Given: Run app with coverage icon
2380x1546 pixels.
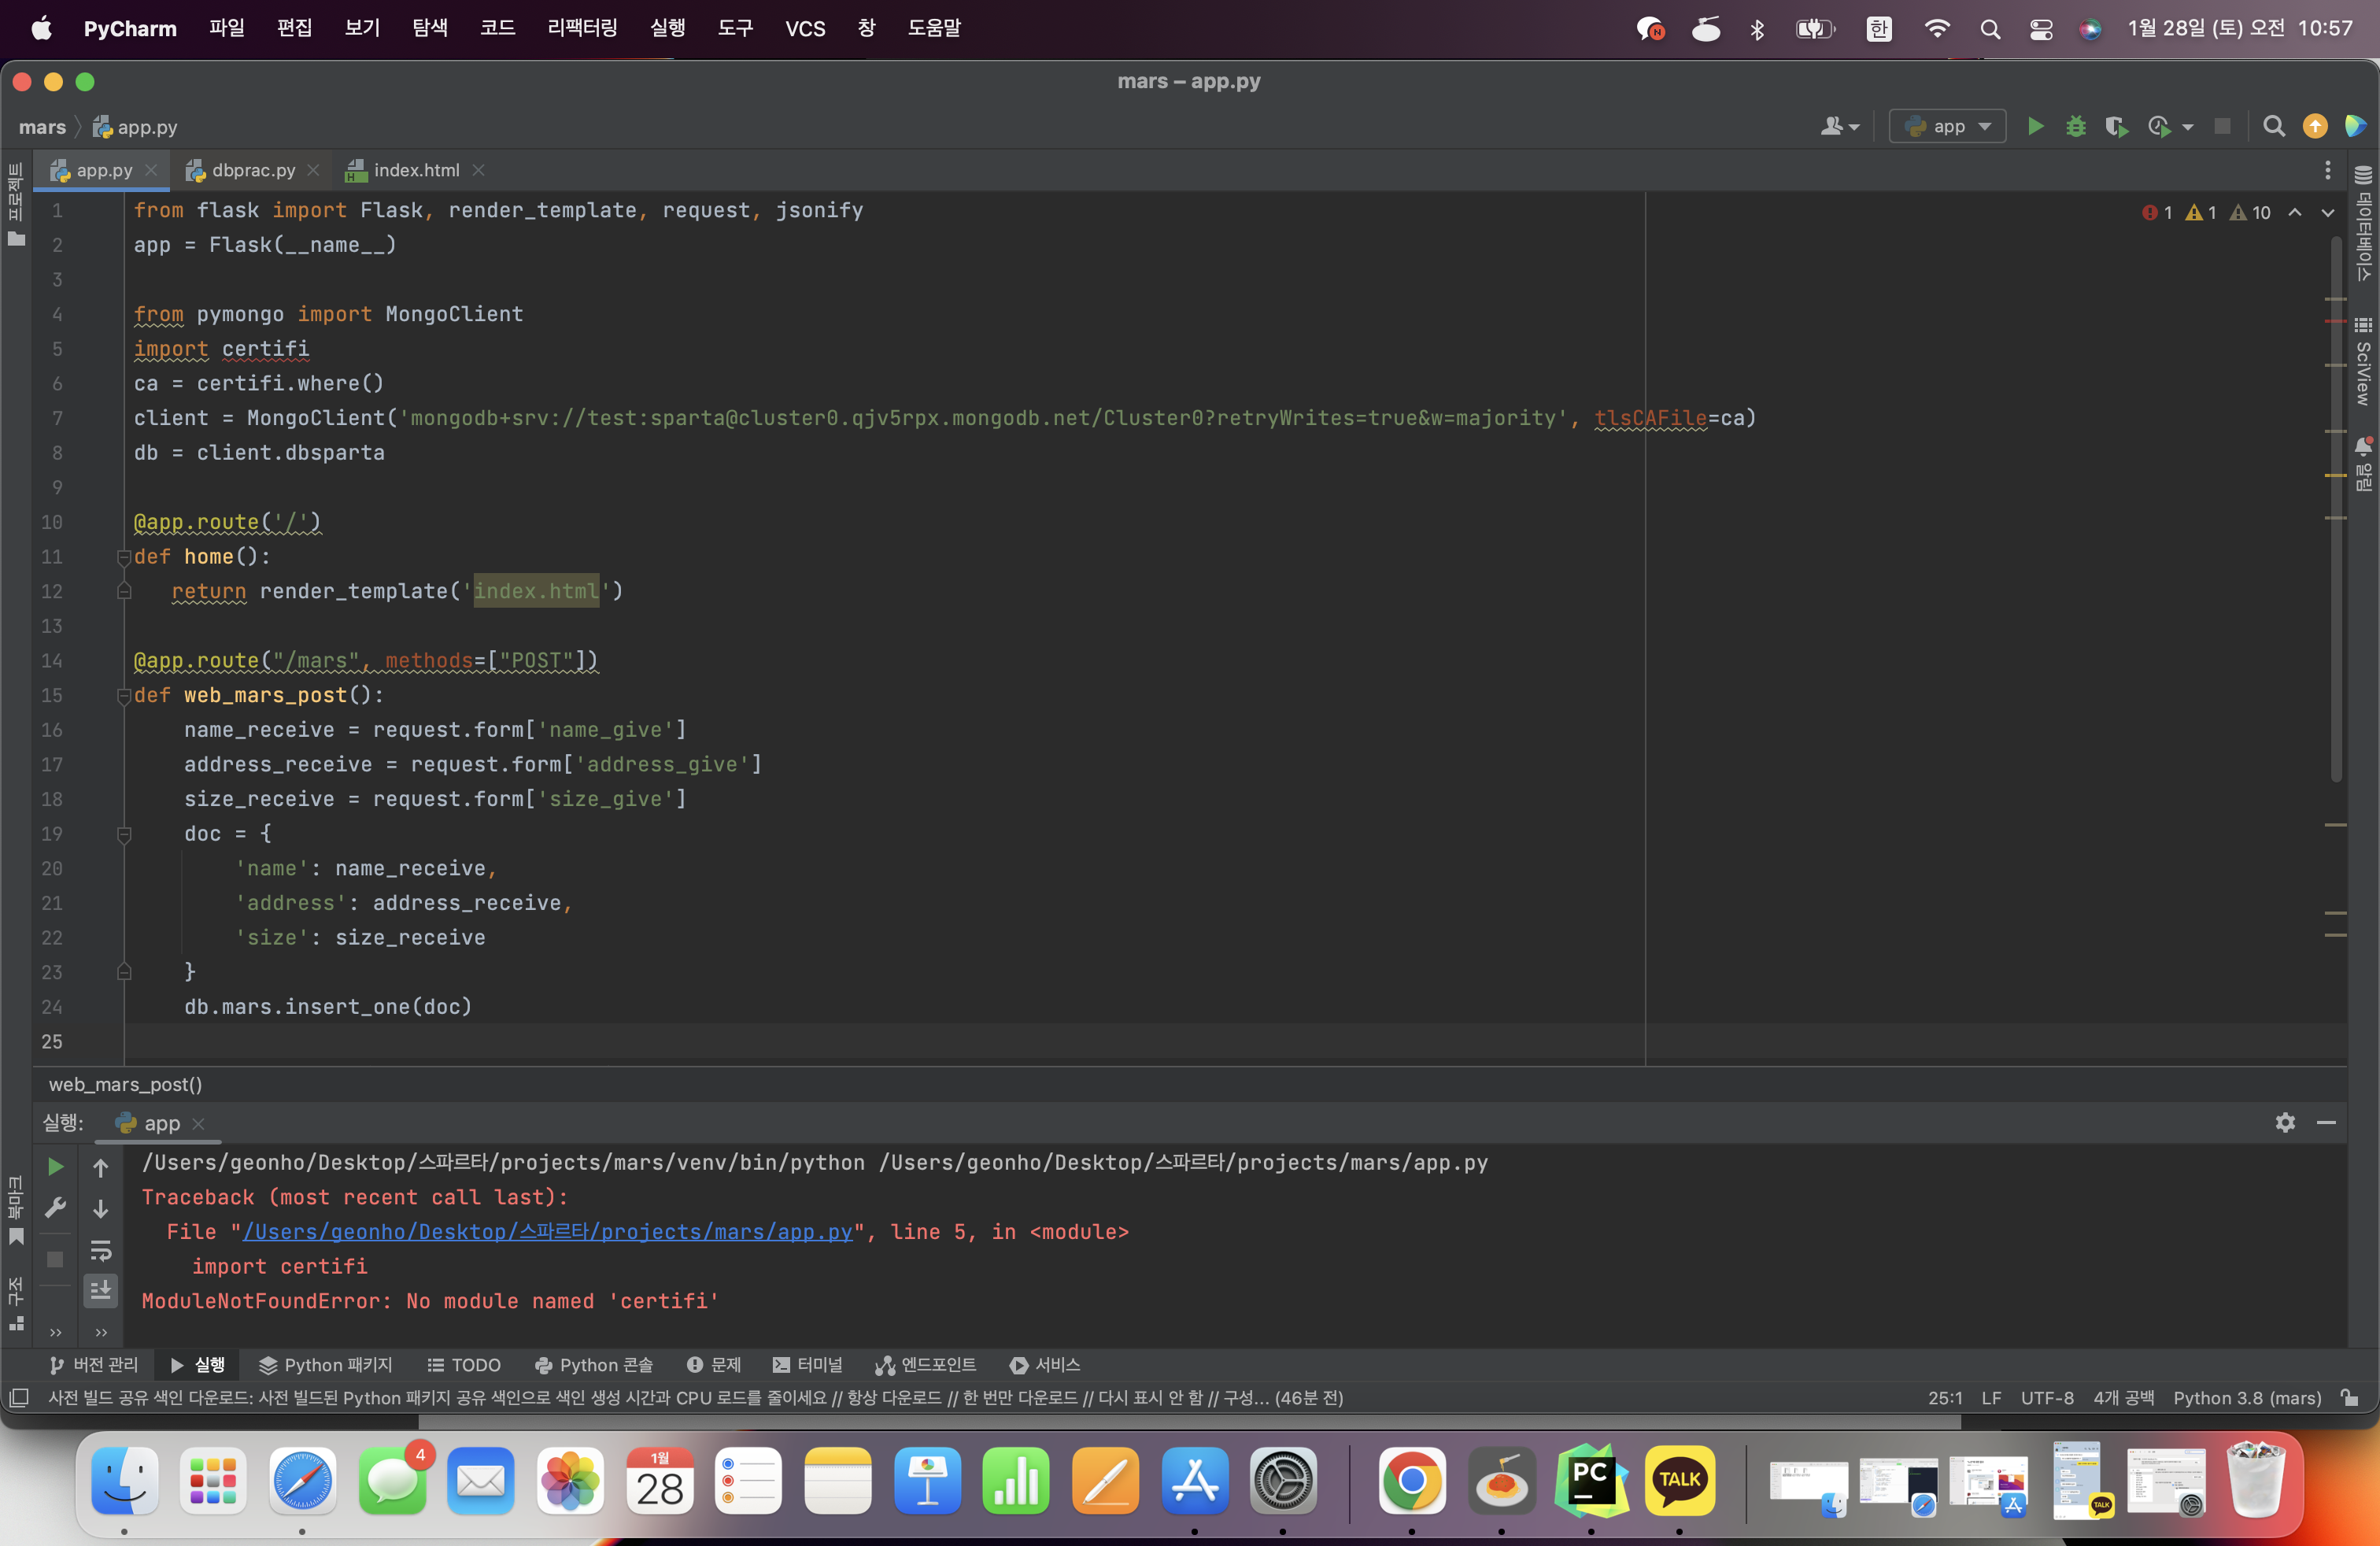Looking at the screenshot, I should point(2116,126).
